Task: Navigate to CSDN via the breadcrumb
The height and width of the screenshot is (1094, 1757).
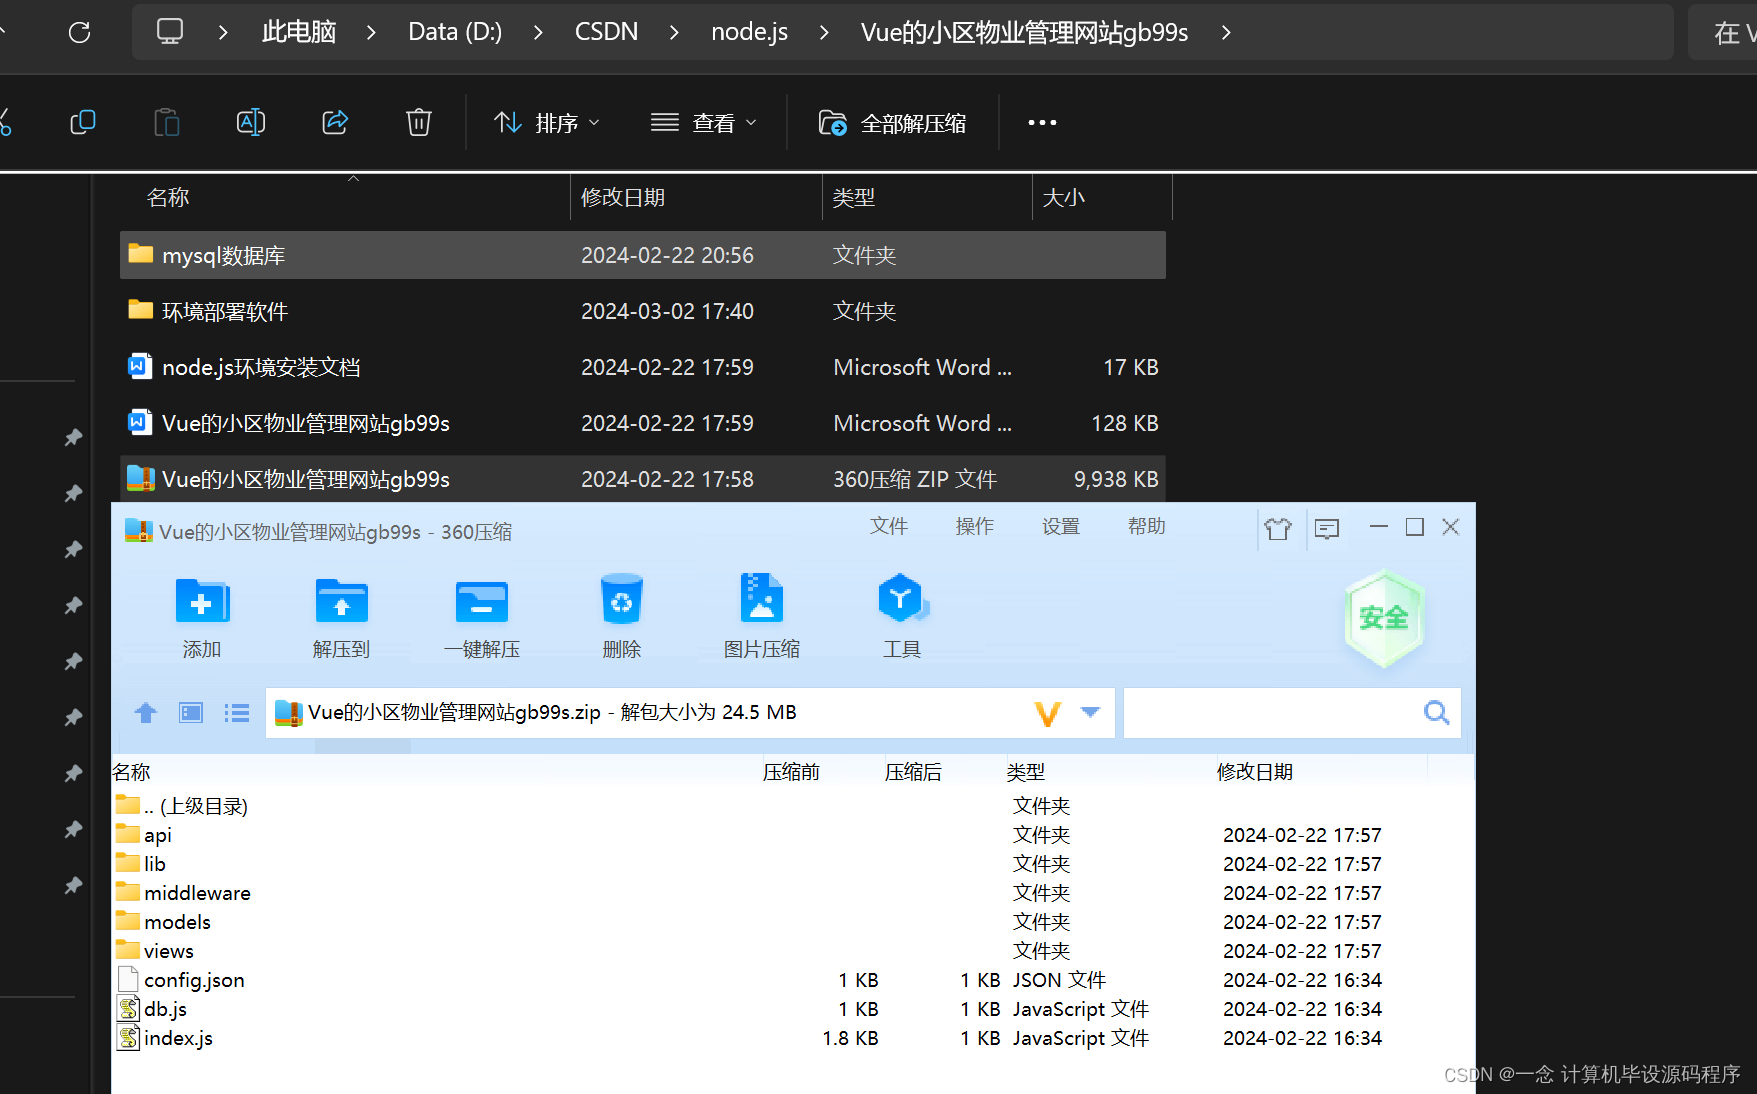Action: 606,31
